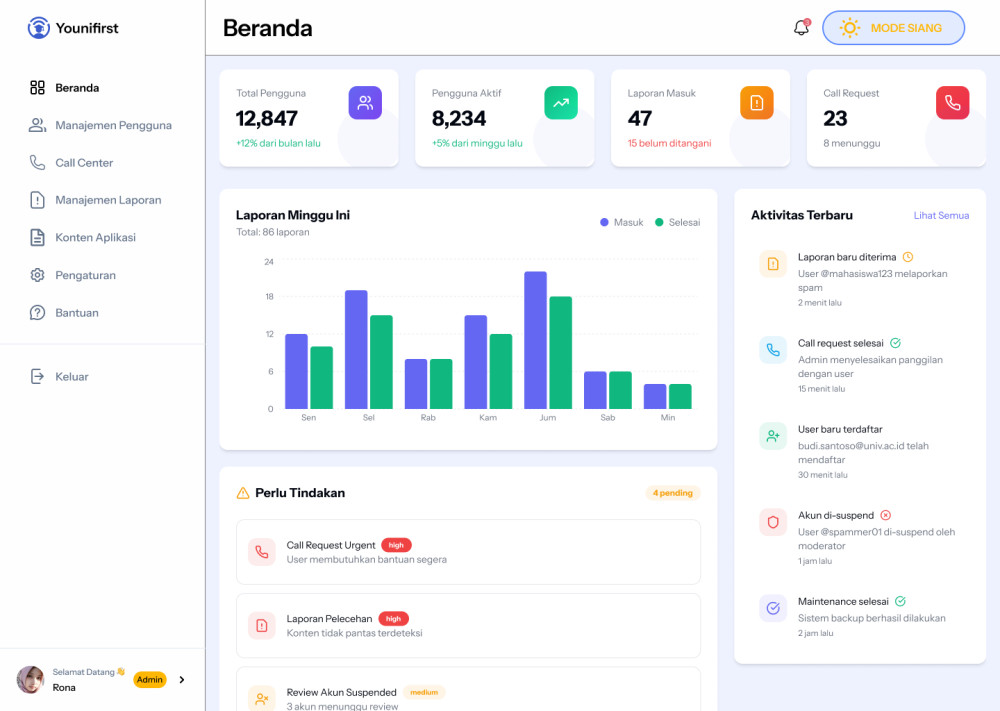
Task: Click the Maintenance selesai check icon
Action: point(773,608)
